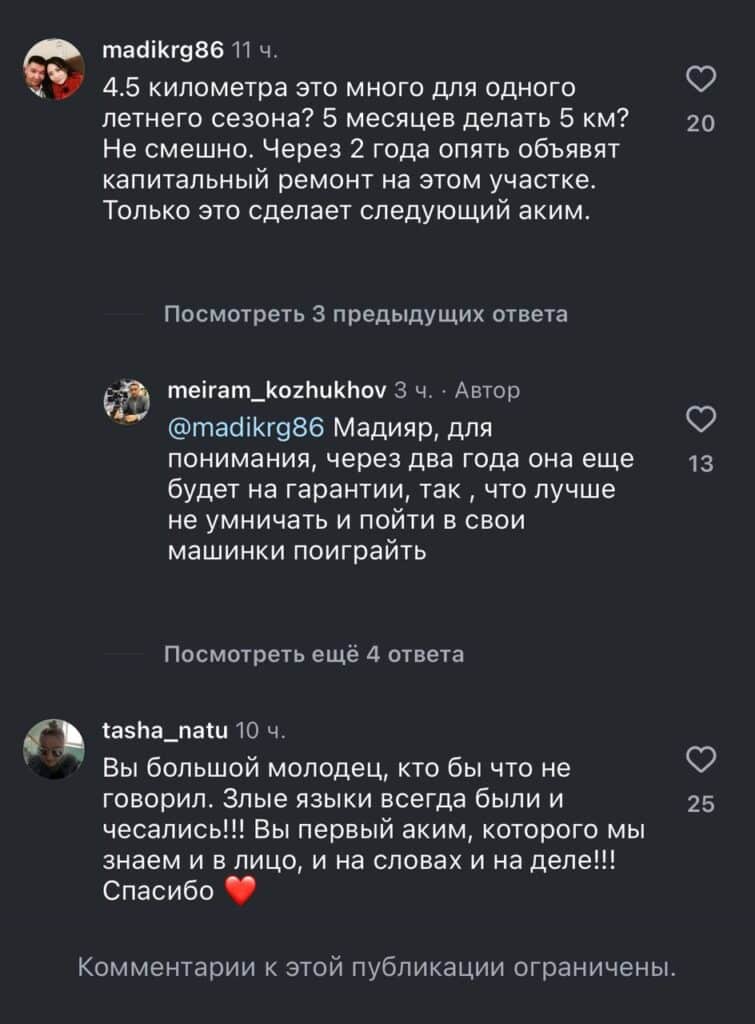Tap the heart on tasha_natu's comment
Image resolution: width=755 pixels, height=1024 pixels.
click(702, 759)
